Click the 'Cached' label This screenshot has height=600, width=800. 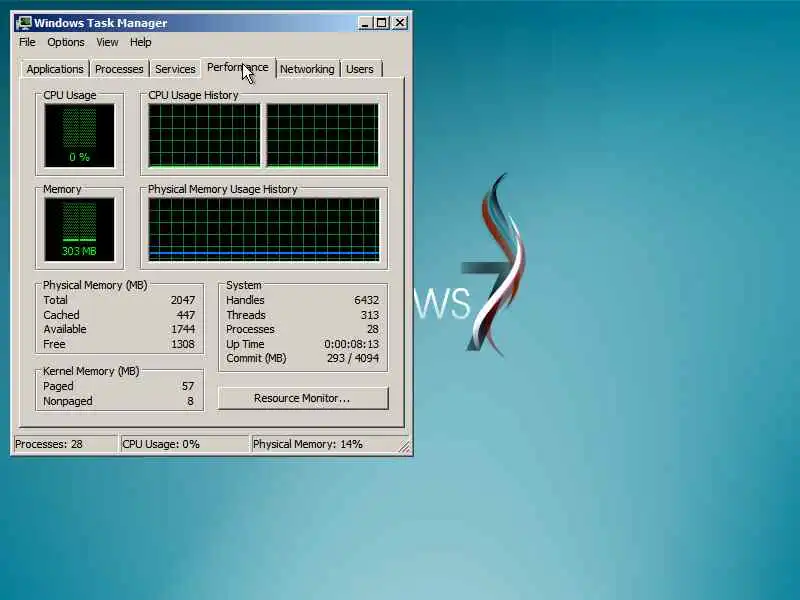(x=61, y=315)
